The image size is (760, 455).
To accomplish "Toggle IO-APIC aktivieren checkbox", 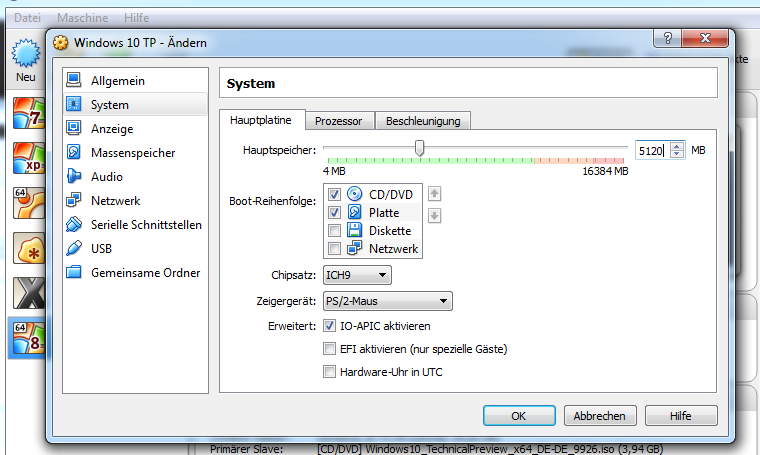I will (x=329, y=326).
